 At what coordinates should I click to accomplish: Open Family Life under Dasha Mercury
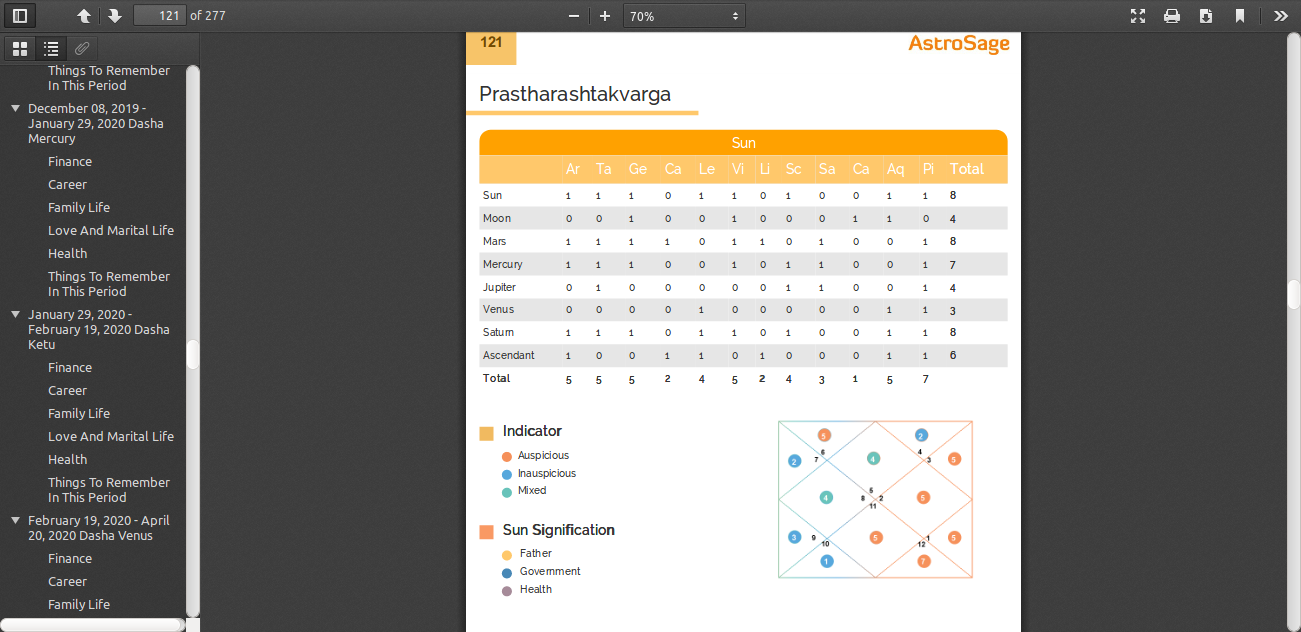point(79,207)
